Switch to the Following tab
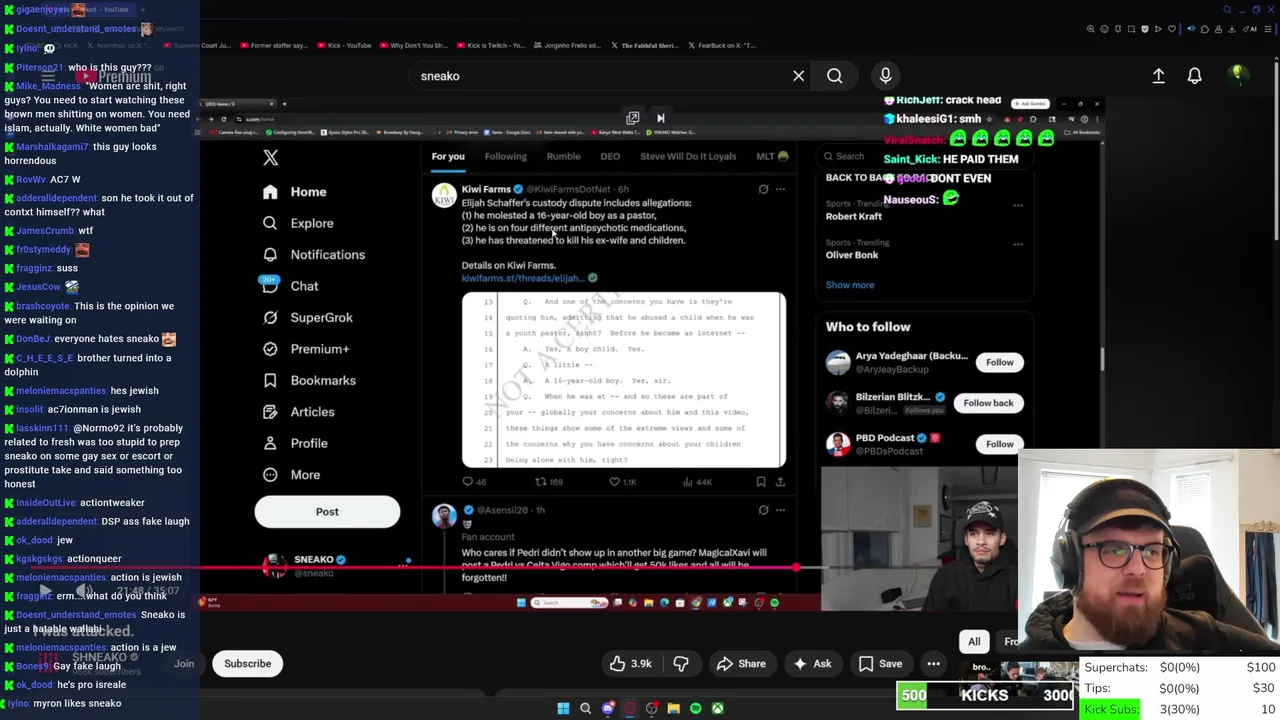1280x720 pixels. point(505,156)
